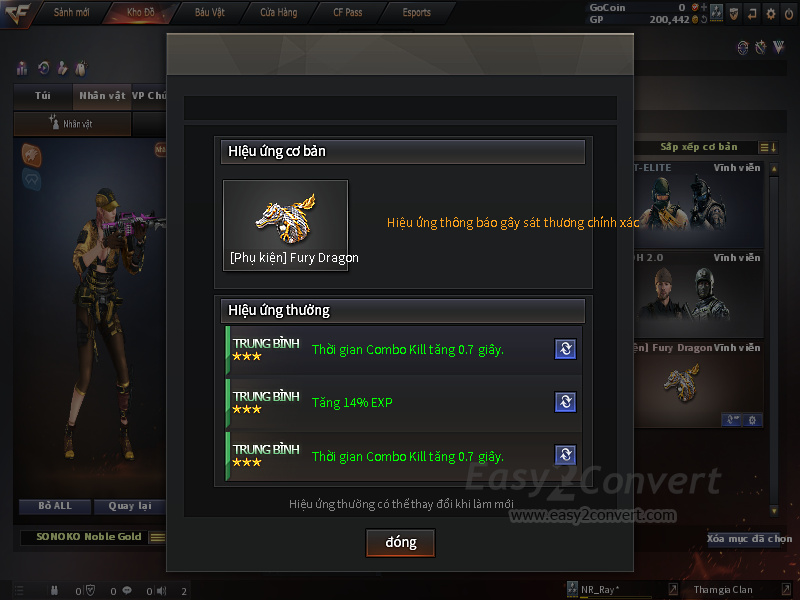800x600 pixels.
Task: Open the settings gear in top bar
Action: 771,14
